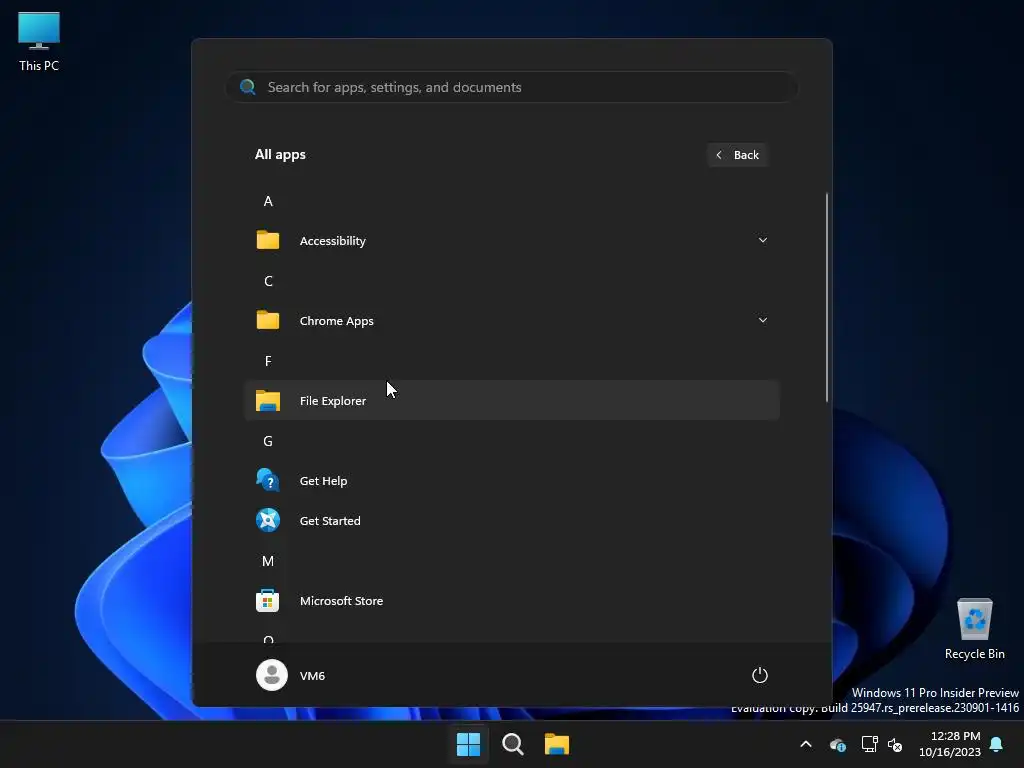The image size is (1024, 768).
Task: Open the Get Started app
Action: click(512, 520)
